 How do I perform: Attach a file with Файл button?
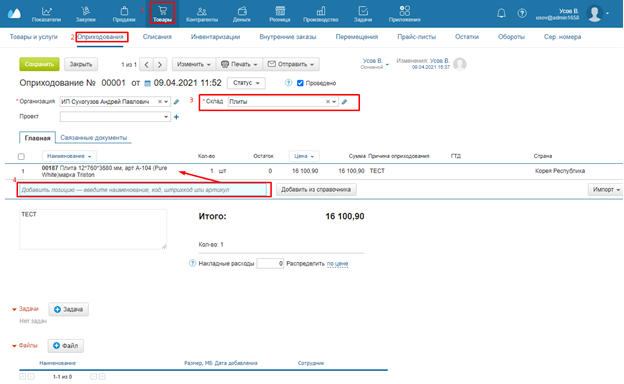66,346
